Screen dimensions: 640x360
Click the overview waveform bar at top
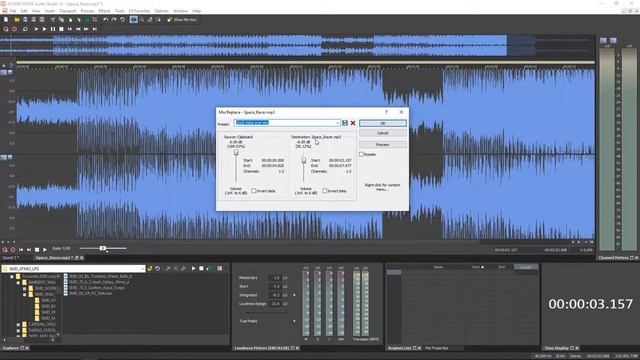point(297,45)
